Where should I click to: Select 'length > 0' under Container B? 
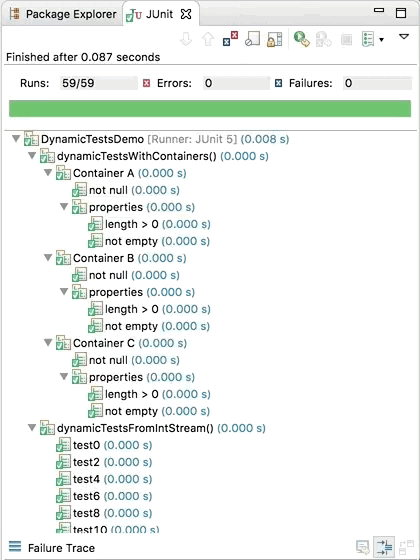(149, 309)
